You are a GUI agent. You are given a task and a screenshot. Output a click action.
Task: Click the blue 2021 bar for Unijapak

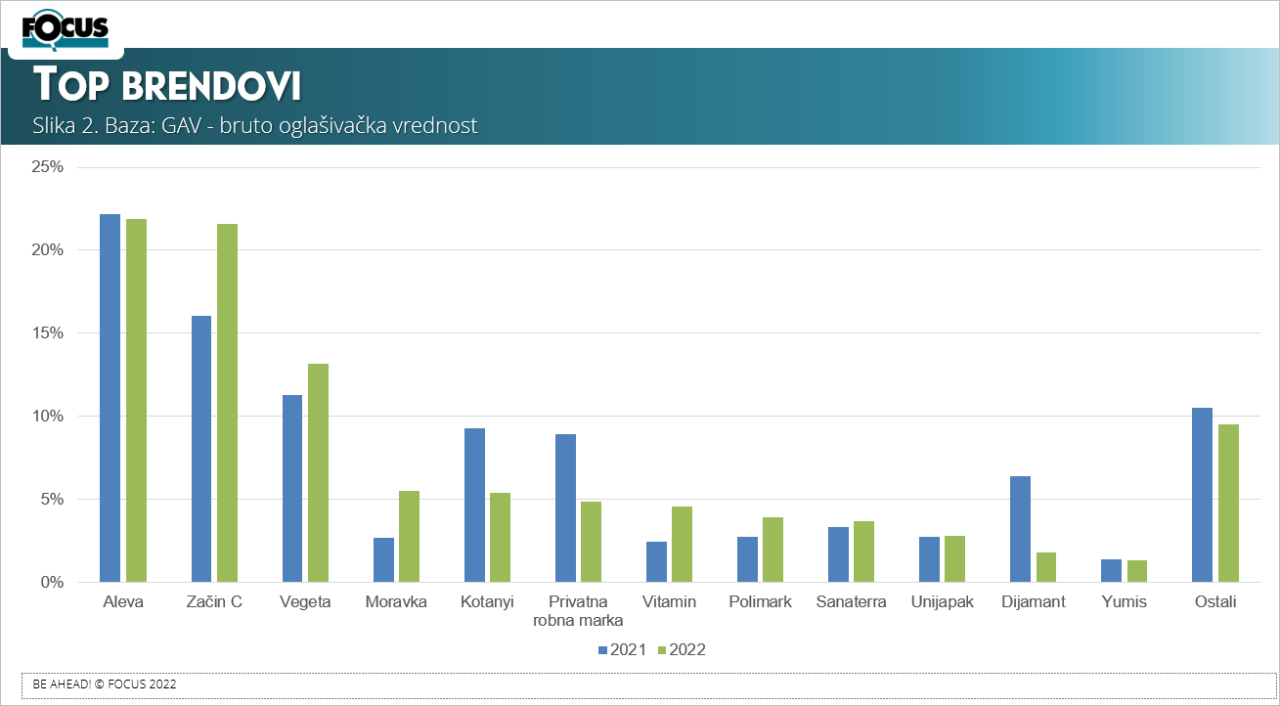[x=929, y=559]
